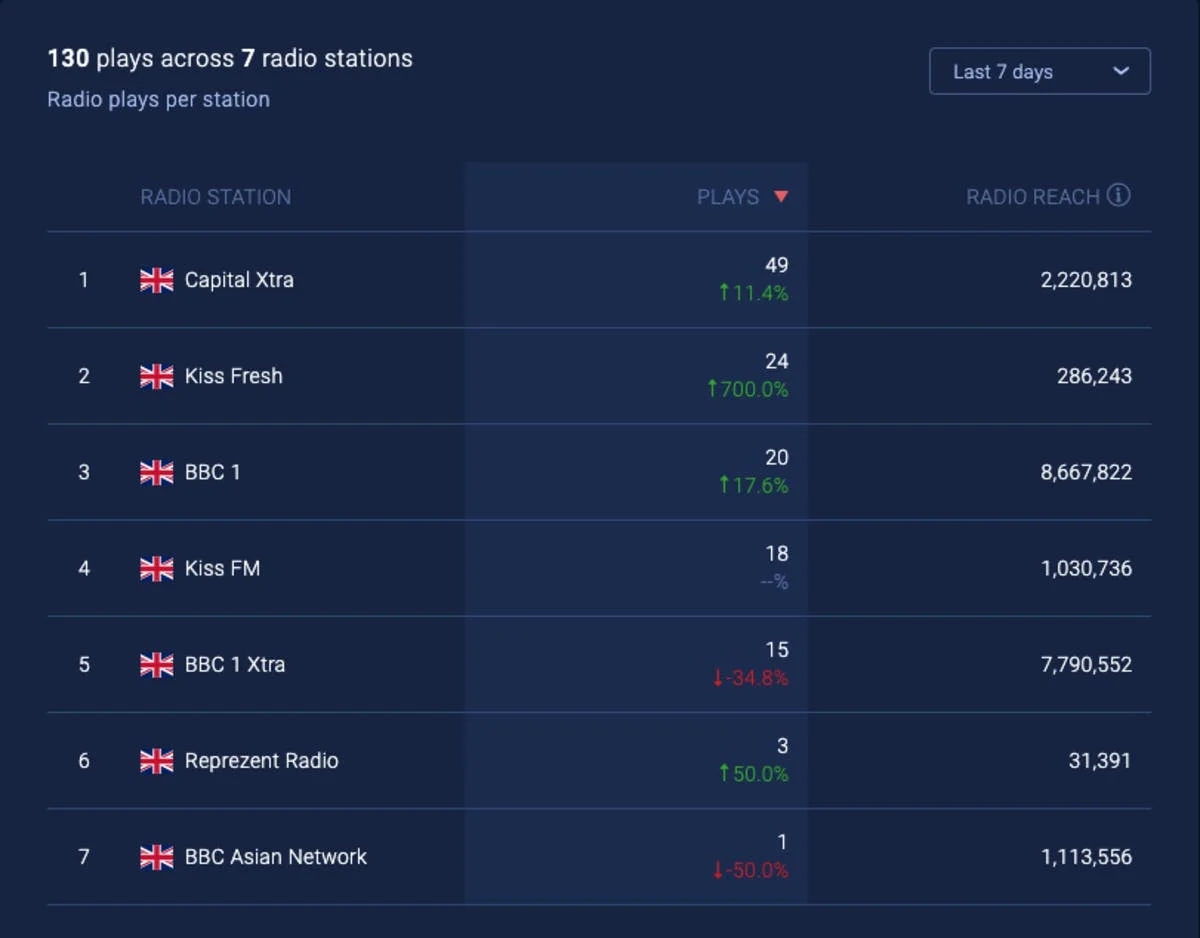
Task: Click the 700.0% increase indicator
Action: 749,390
